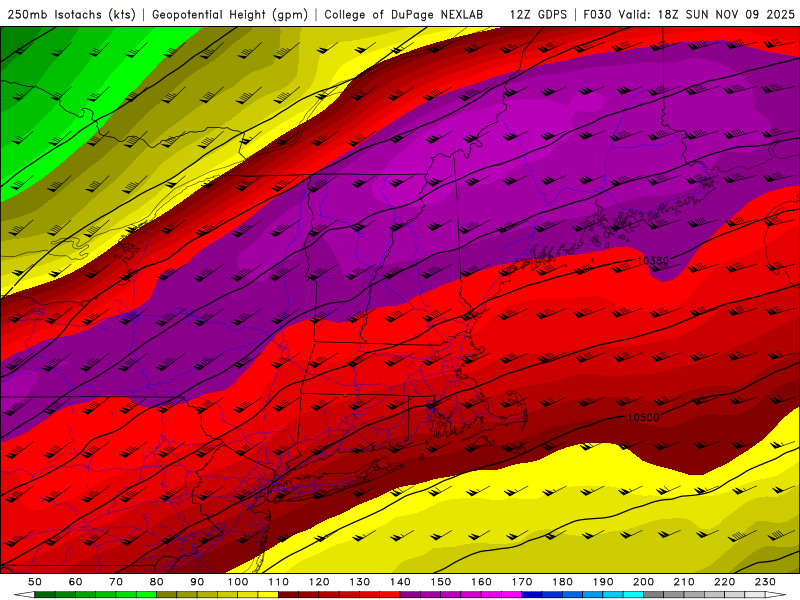Select the magenta swatch just before 170

point(511,595)
